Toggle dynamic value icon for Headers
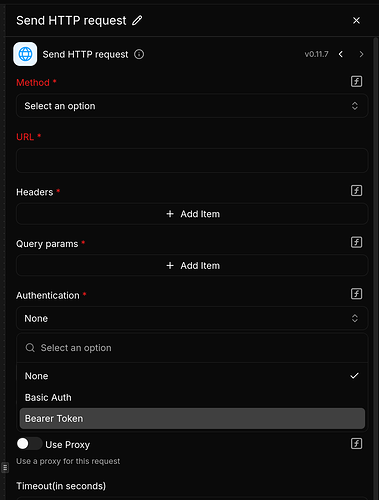 [356, 191]
